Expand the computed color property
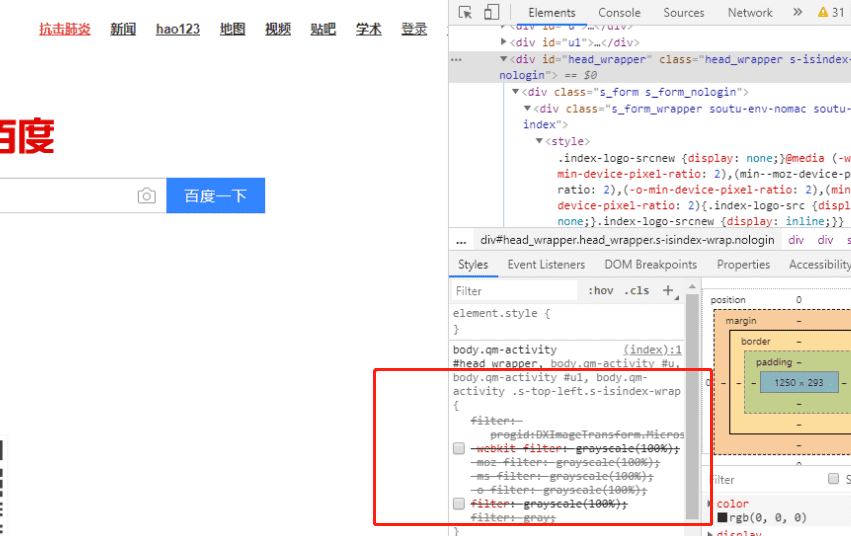 click(710, 503)
